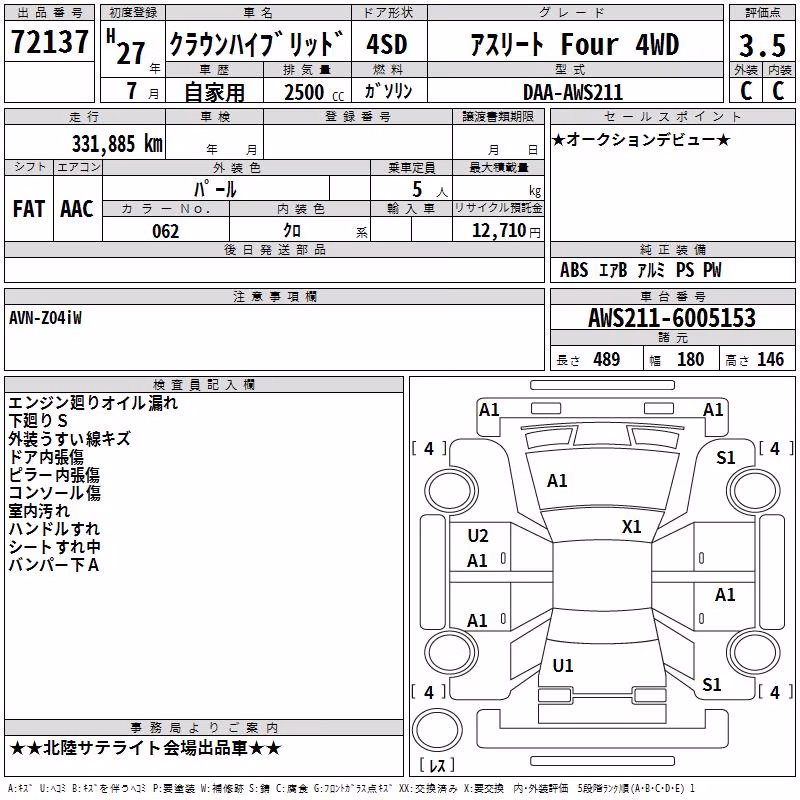Click inspector note 下廻りS
Image resolution: width=800 pixels, height=800 pixels.
tap(38, 421)
